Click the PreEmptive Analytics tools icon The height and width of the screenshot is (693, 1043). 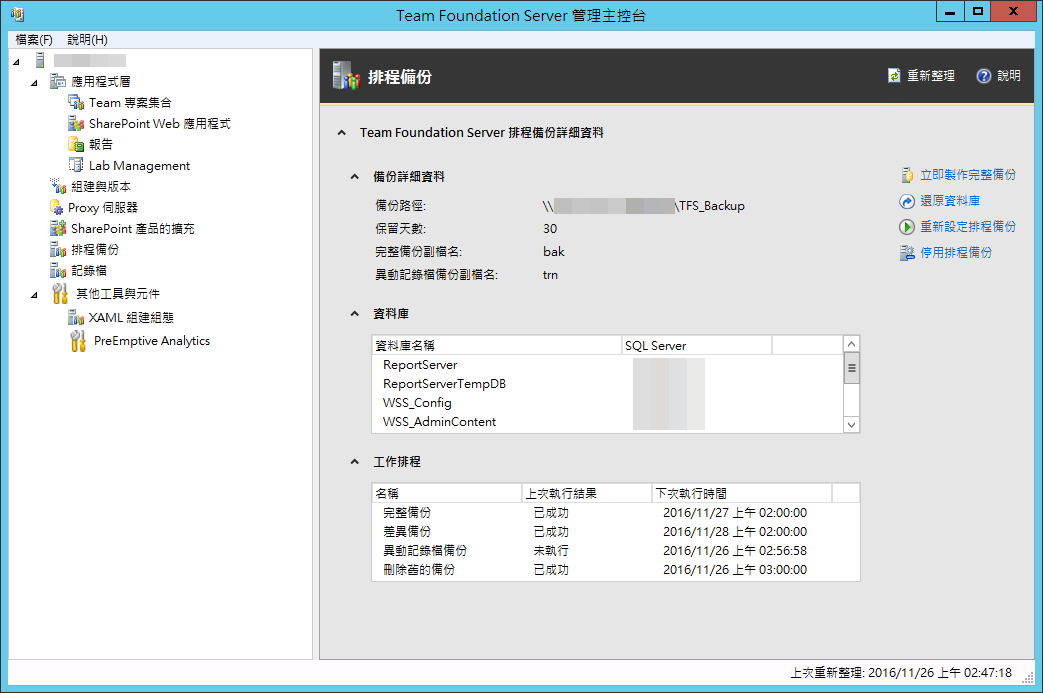coord(78,341)
